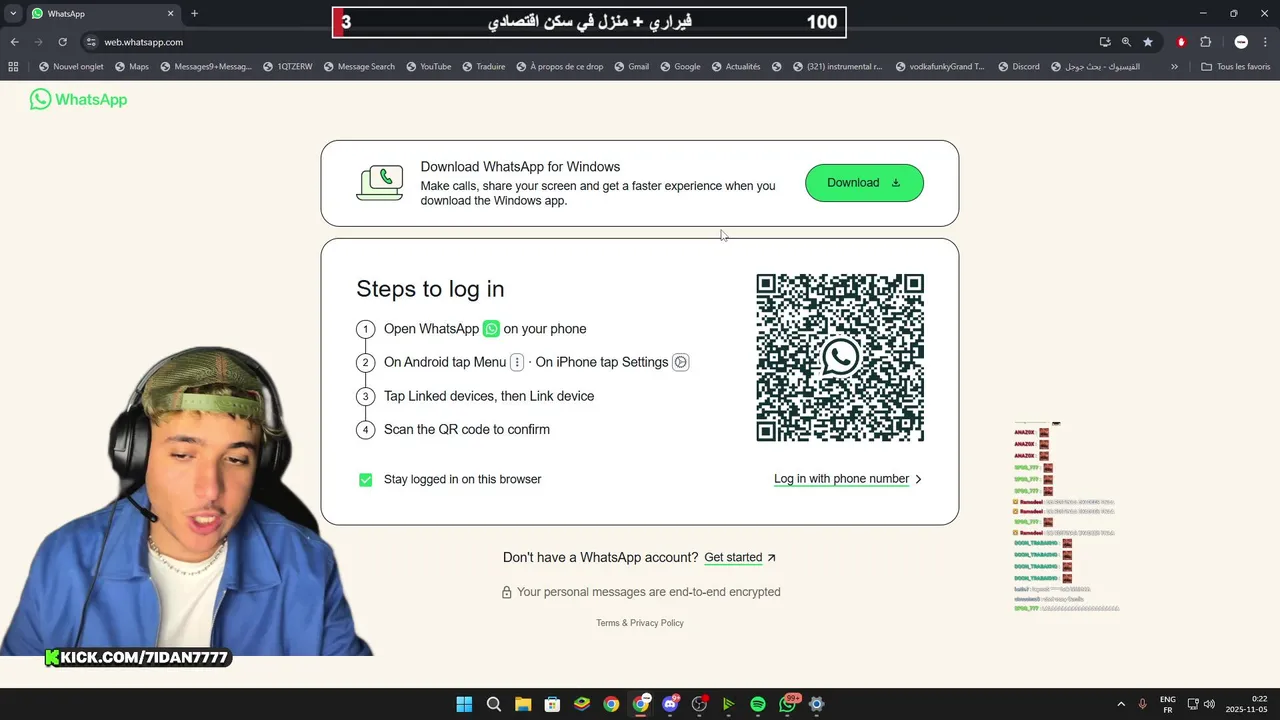Open the tab search dropdown arrow
The height and width of the screenshot is (720, 1280).
13,14
